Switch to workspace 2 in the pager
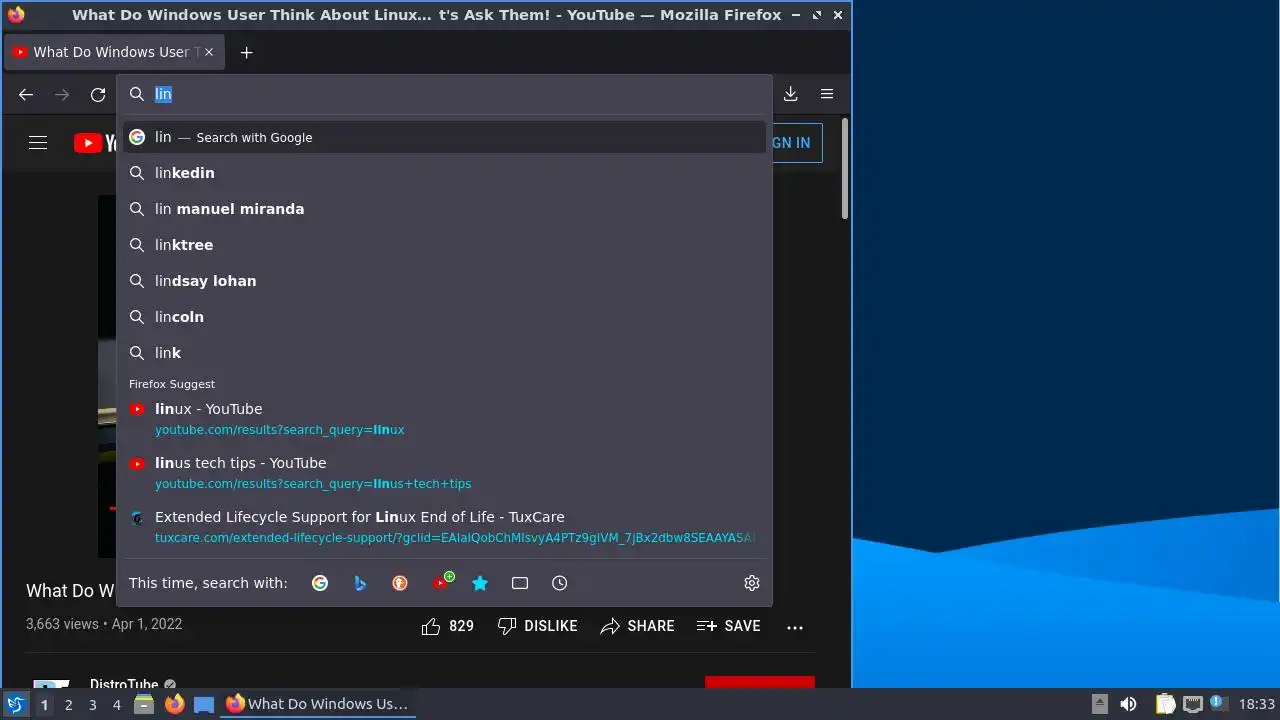1280x720 pixels. (x=68, y=705)
